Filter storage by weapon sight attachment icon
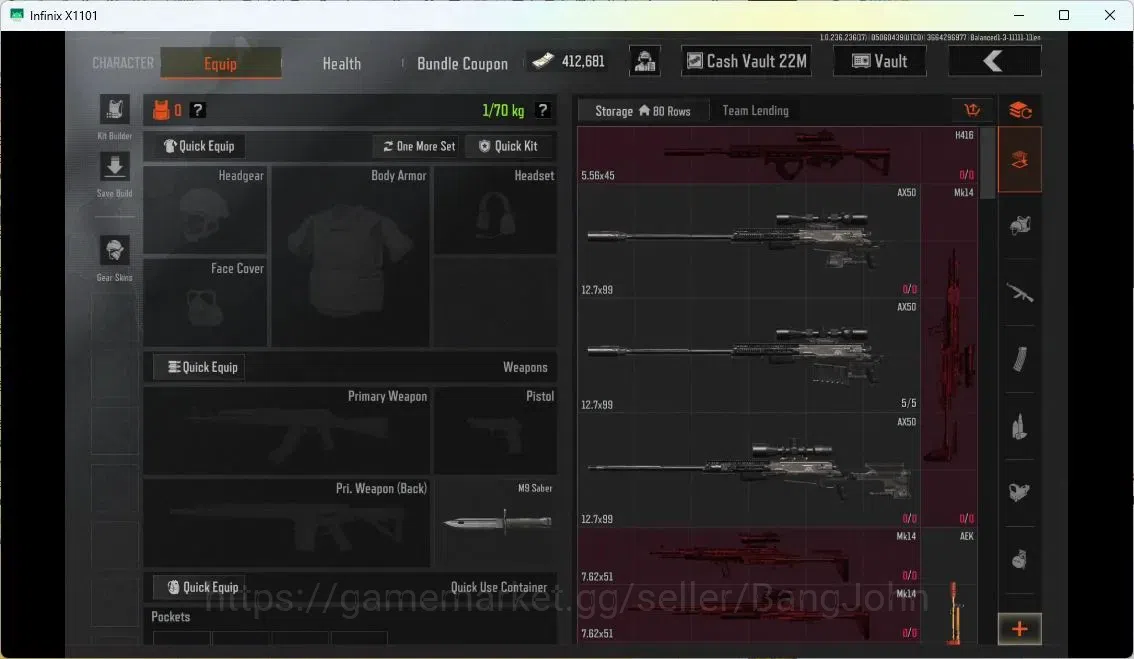1134x659 pixels. [1020, 493]
